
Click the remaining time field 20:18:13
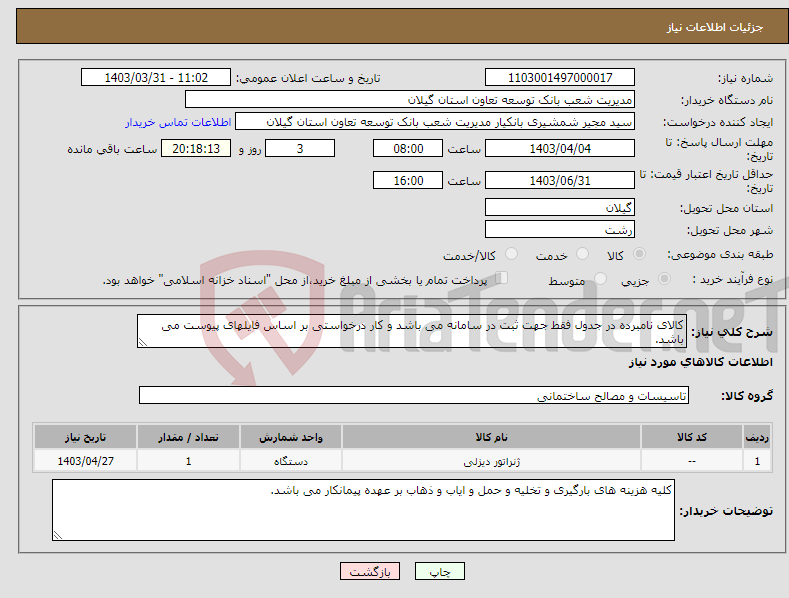(x=196, y=148)
